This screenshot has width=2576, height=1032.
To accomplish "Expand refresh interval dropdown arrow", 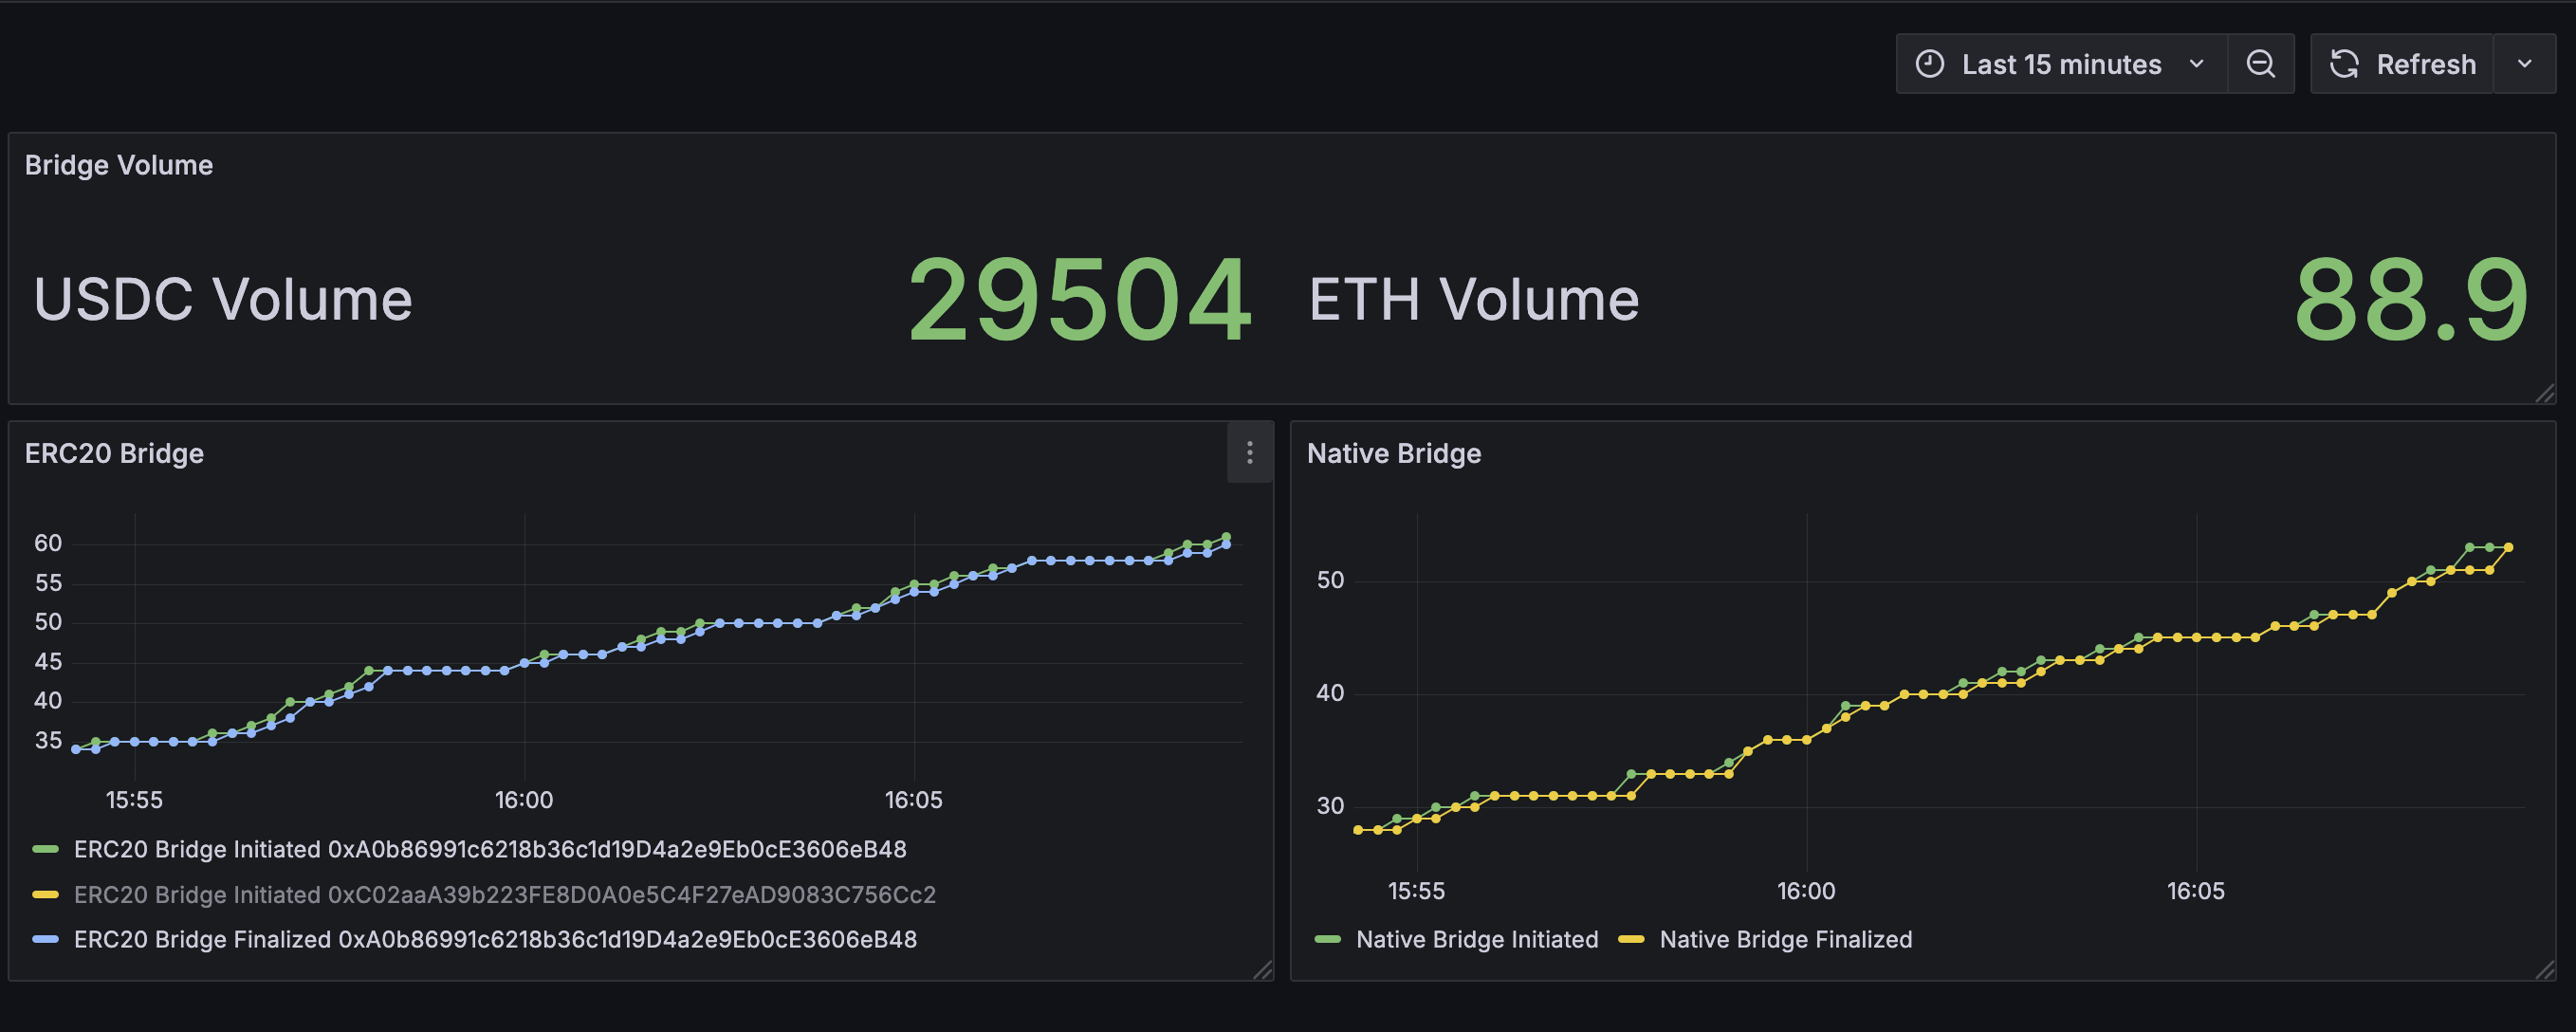I will (2524, 64).
